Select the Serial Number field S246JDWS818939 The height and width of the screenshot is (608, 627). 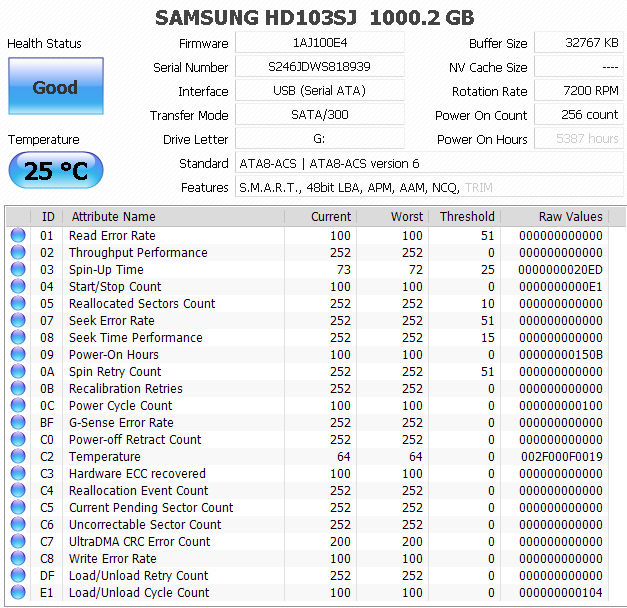tap(320, 66)
